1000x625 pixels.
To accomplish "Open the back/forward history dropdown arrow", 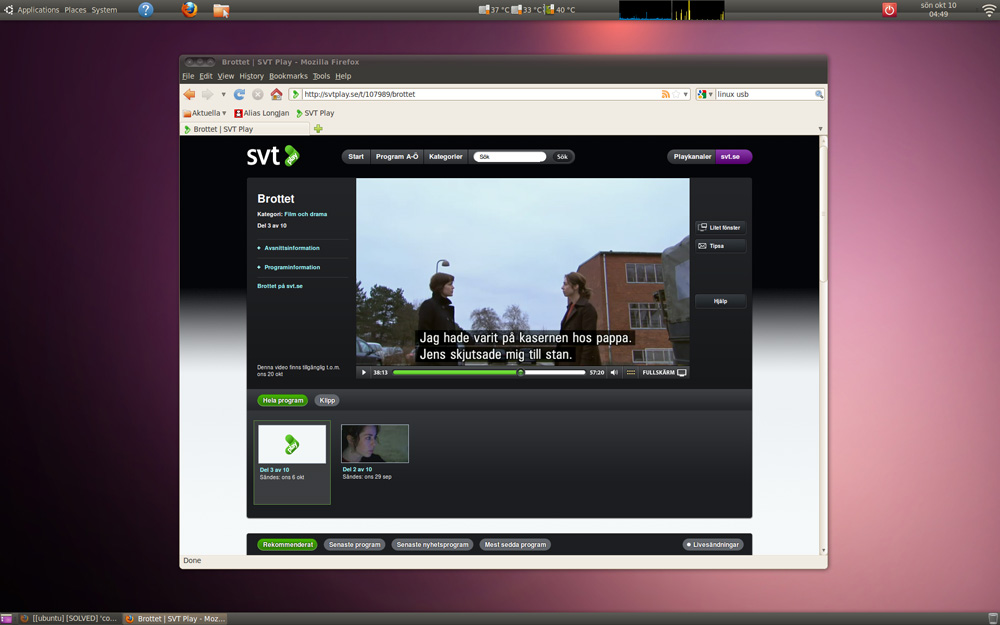I will pyautogui.click(x=223, y=94).
